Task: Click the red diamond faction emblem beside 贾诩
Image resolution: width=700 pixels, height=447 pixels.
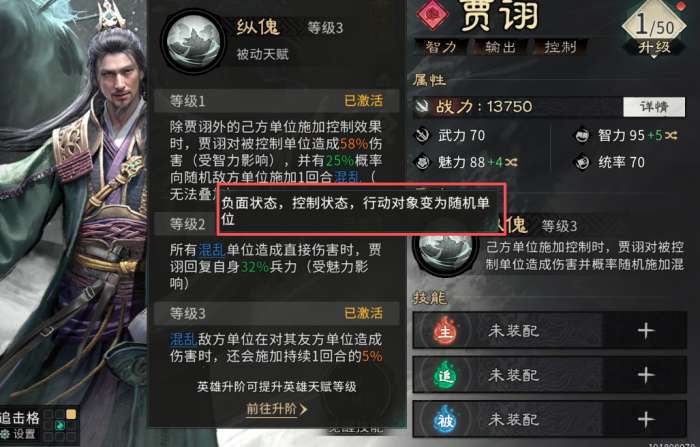Action: (x=432, y=14)
